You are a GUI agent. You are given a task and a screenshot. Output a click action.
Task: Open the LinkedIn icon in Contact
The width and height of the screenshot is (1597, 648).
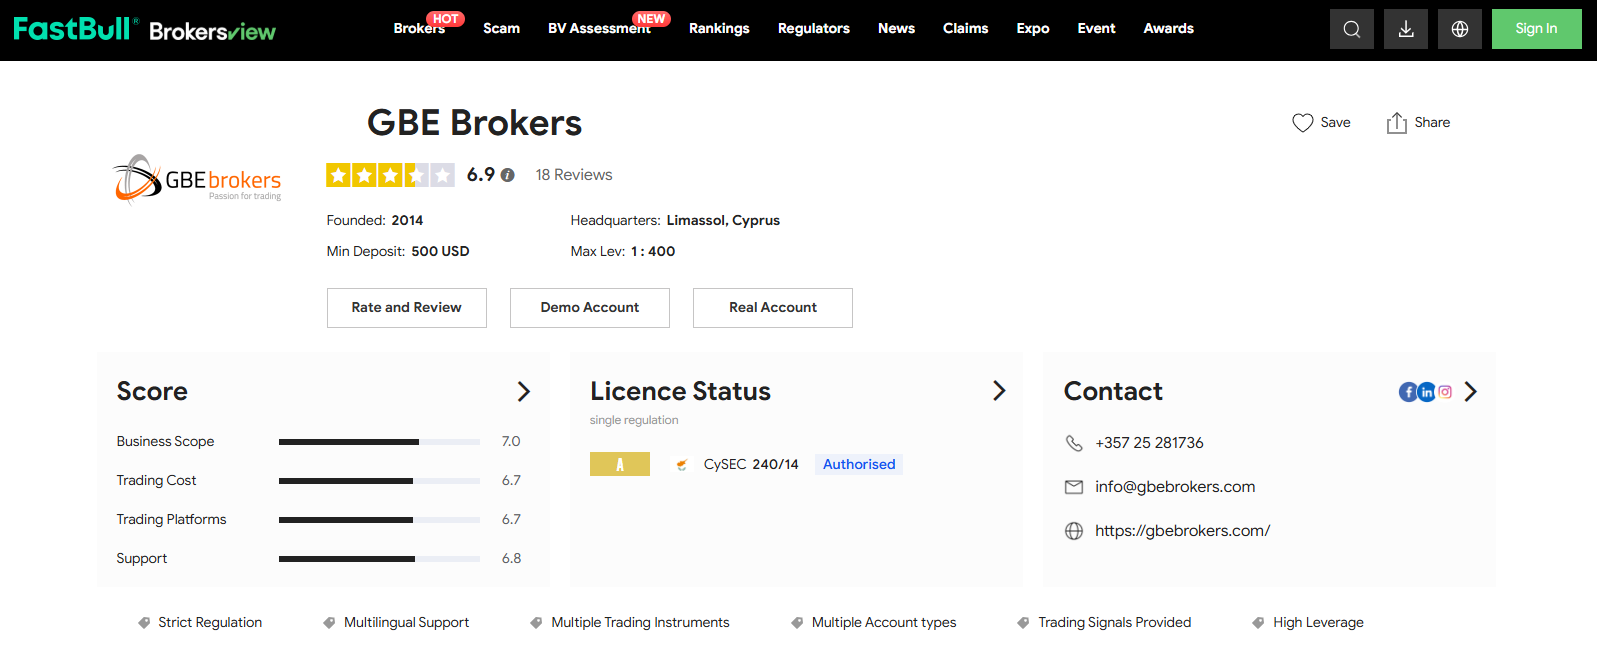pyautogui.click(x=1427, y=392)
